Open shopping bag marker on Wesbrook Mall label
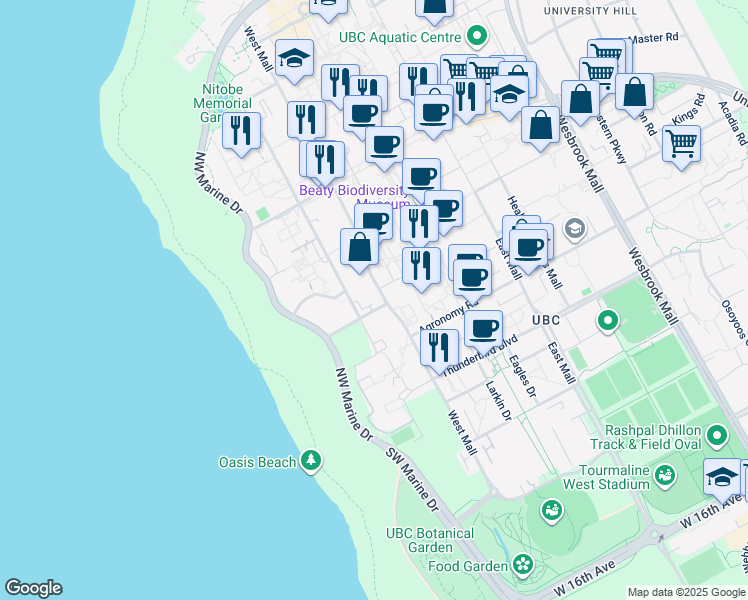748x600 pixels. pos(540,127)
